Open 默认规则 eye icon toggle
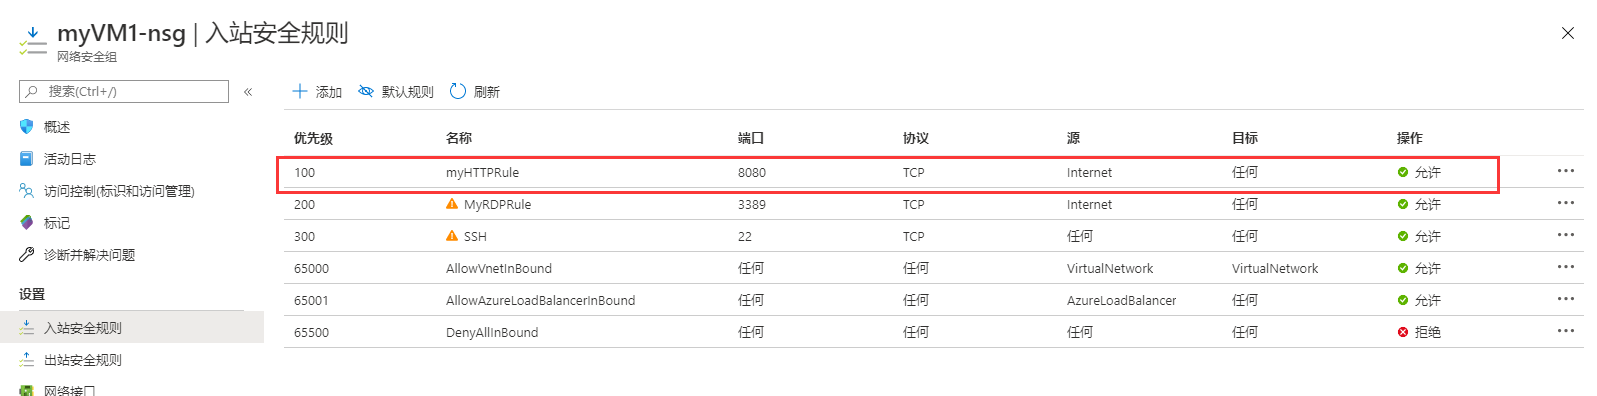 (366, 91)
